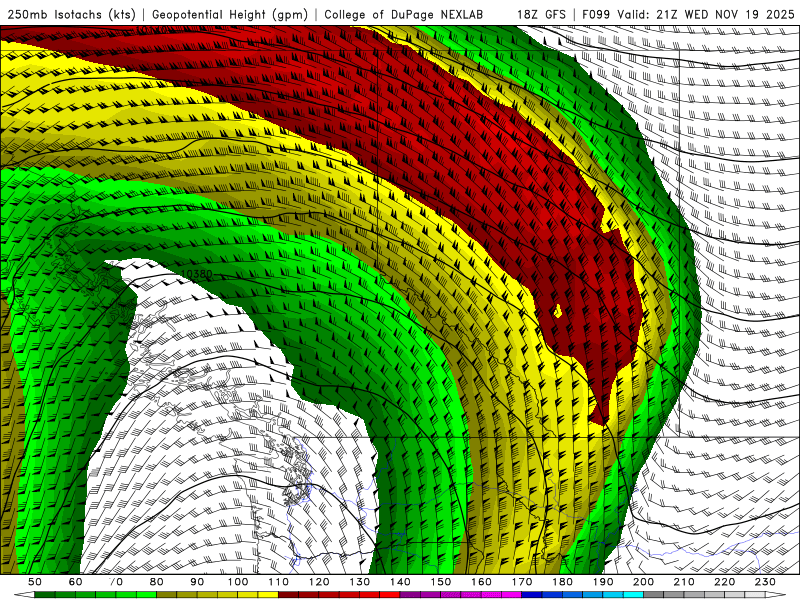The image size is (800, 600).
Task: Click the "College of DuPage NEXLAB" credit text
Action: 404,14
